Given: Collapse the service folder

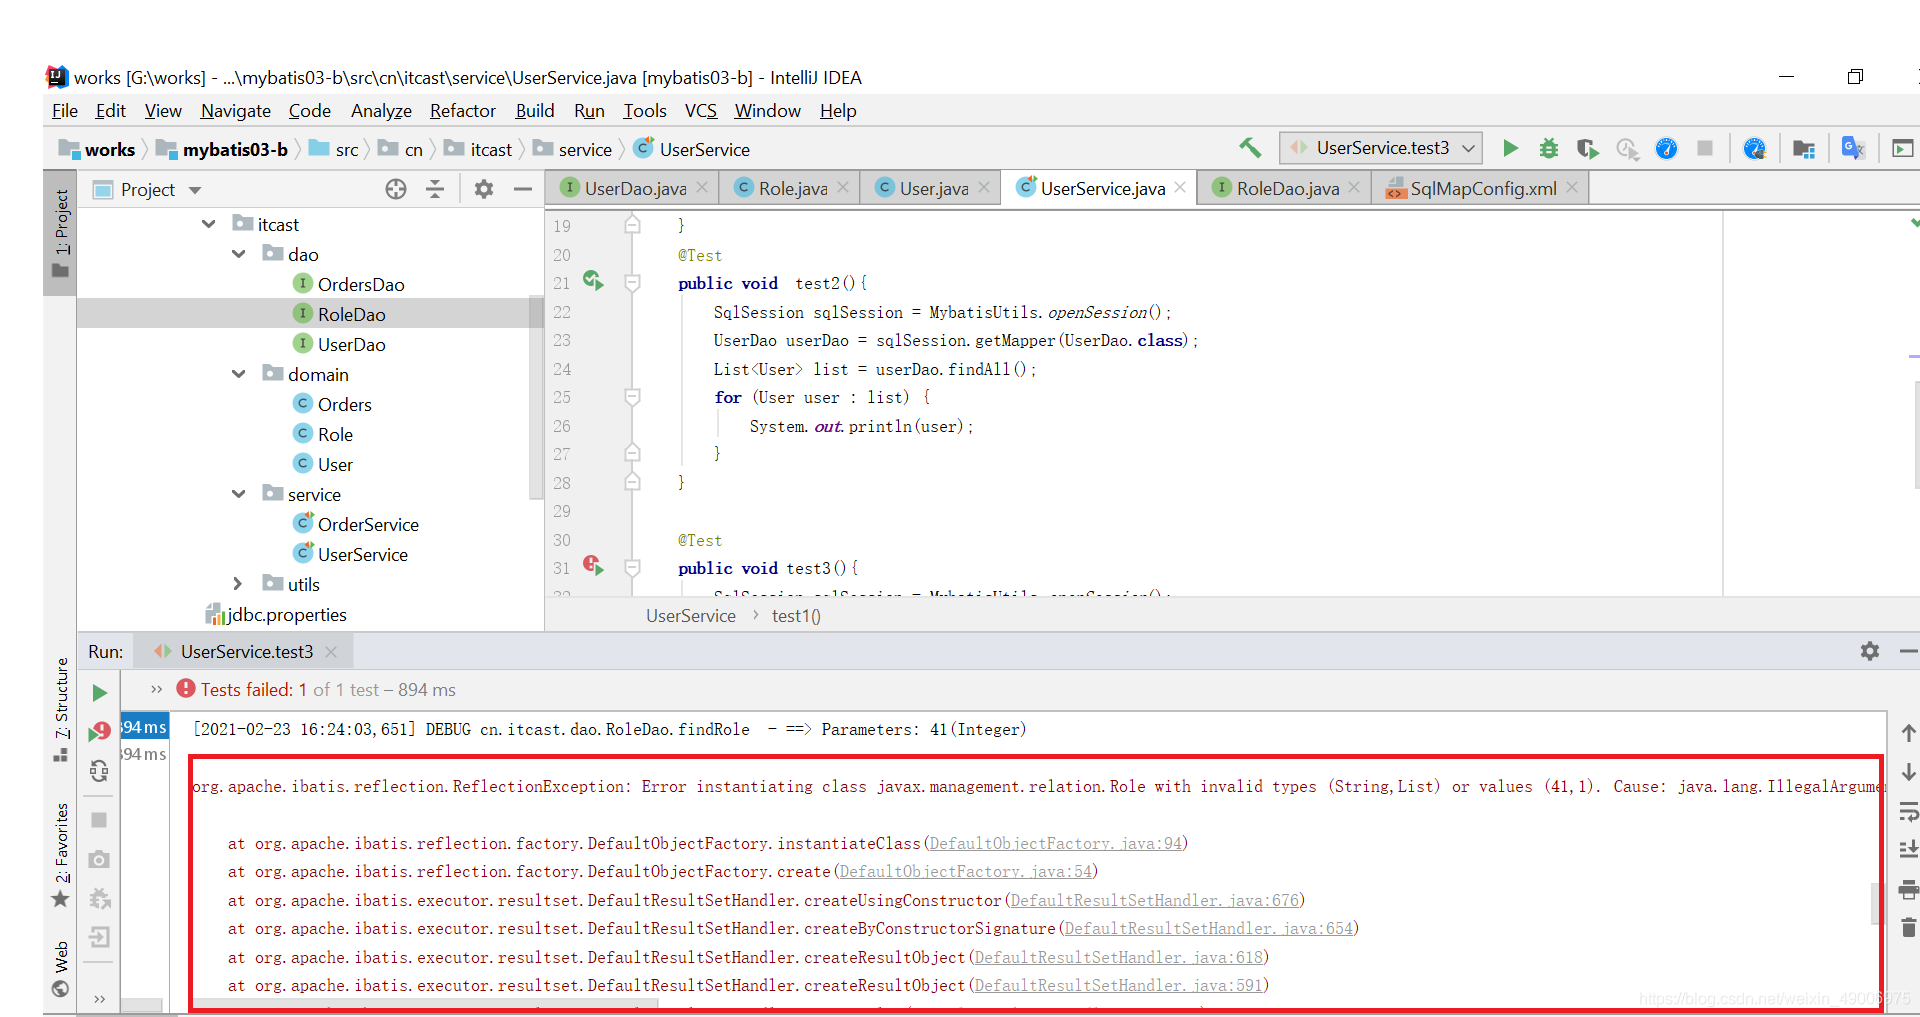Looking at the screenshot, I should click(x=238, y=494).
